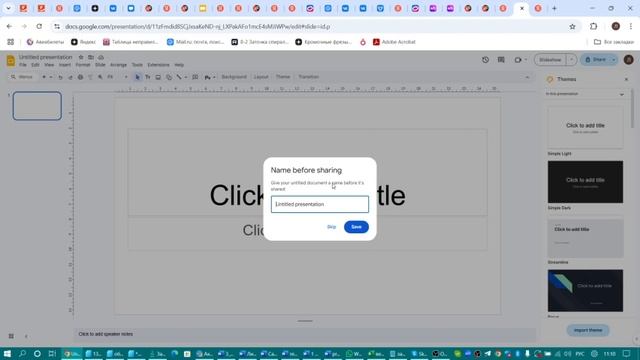
Task: Click the Meet camera icon
Action: pos(518,60)
